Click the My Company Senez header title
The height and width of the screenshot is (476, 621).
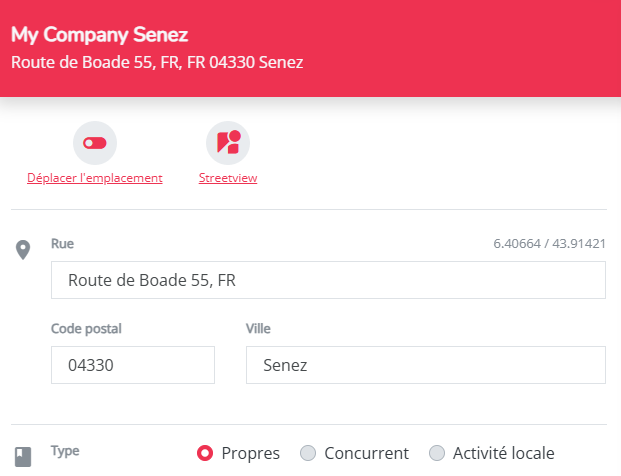tap(100, 35)
